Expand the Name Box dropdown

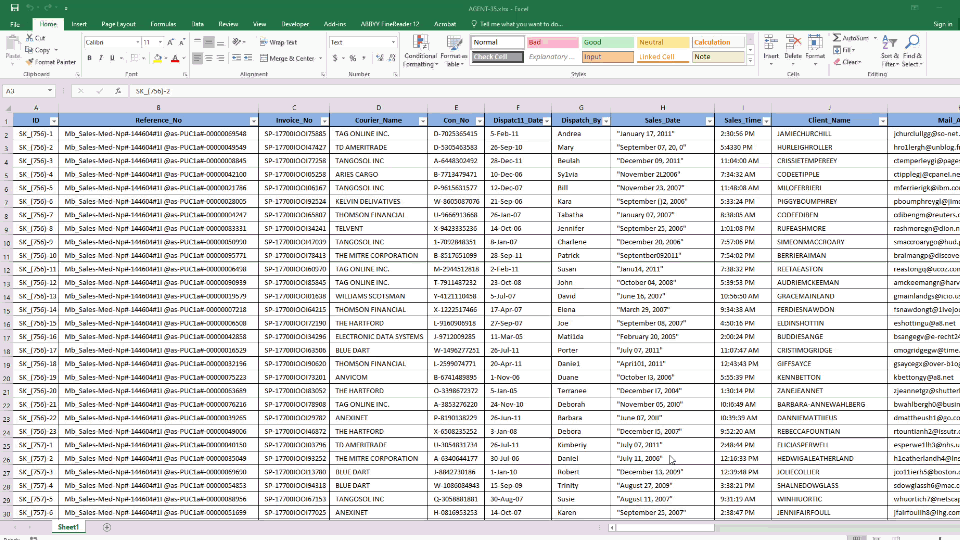[x=50, y=91]
